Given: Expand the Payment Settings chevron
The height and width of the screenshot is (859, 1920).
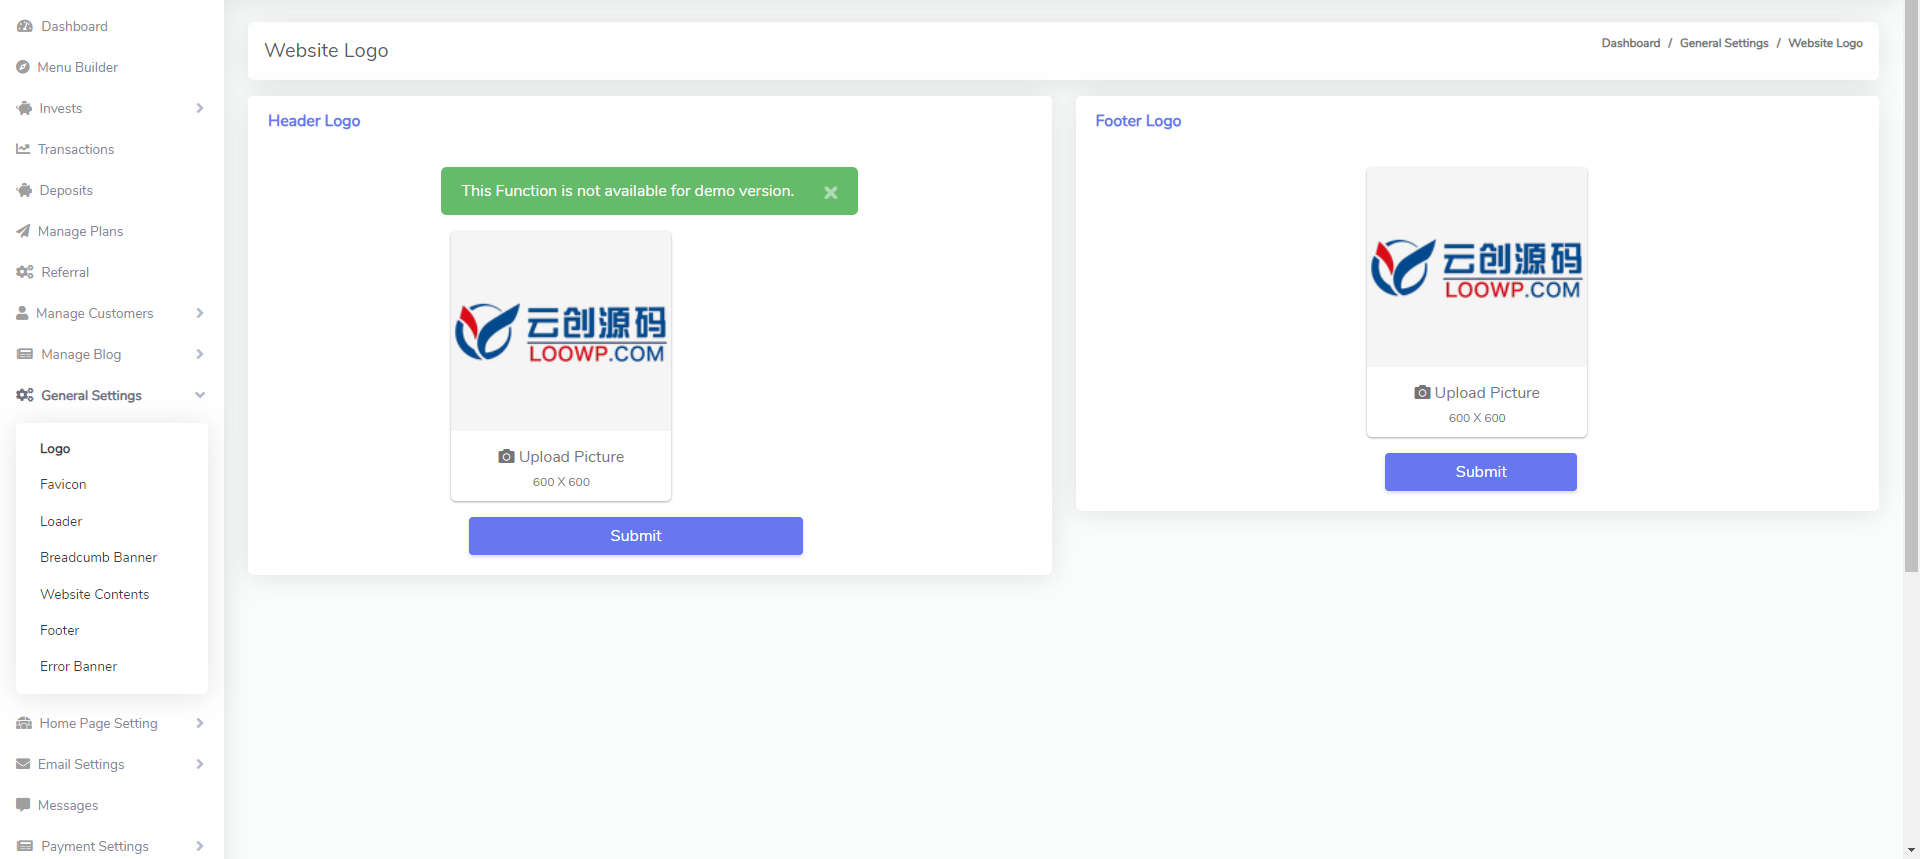Looking at the screenshot, I should tap(200, 846).
